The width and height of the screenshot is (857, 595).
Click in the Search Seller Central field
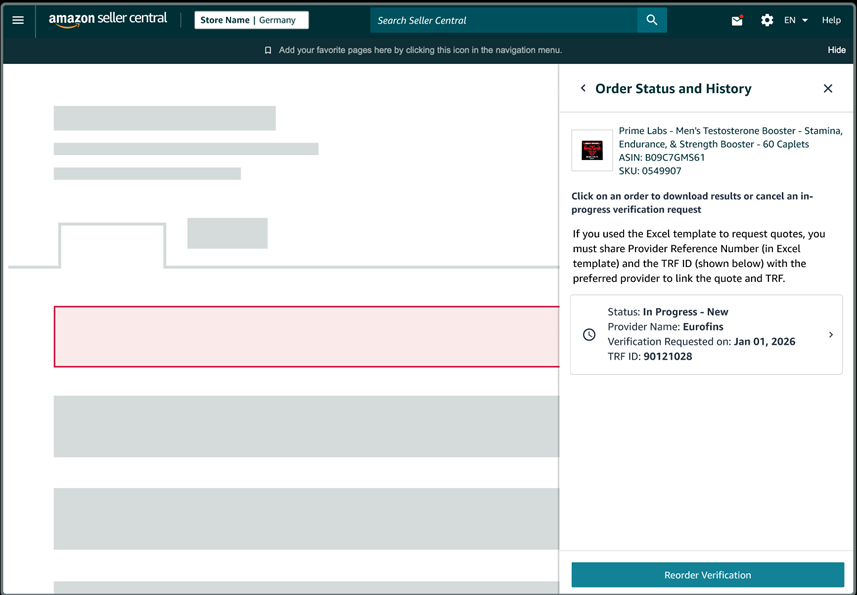pyautogui.click(x=504, y=20)
